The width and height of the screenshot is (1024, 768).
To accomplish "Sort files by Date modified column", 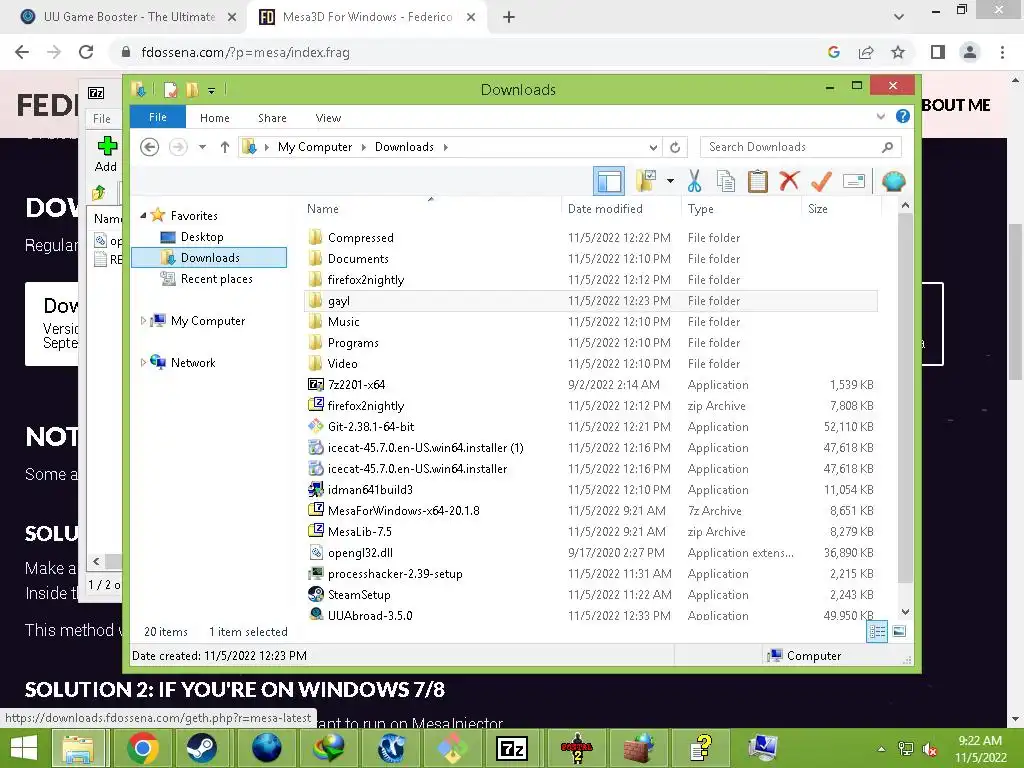I will 605,208.
